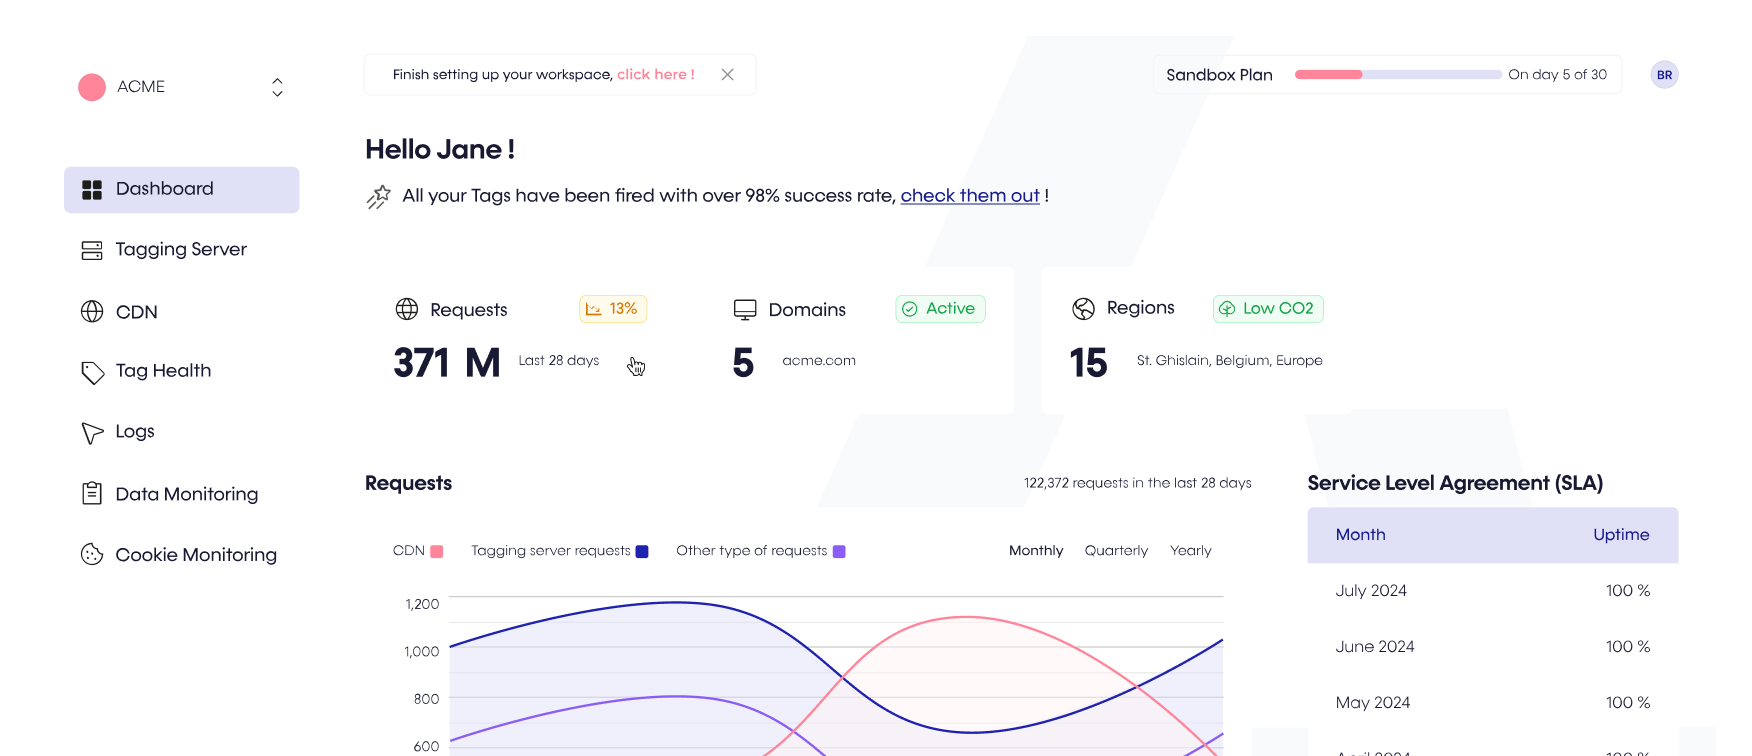Click the Cookie Monitoring cookie icon
This screenshot has width=1752, height=756.
[92, 554]
